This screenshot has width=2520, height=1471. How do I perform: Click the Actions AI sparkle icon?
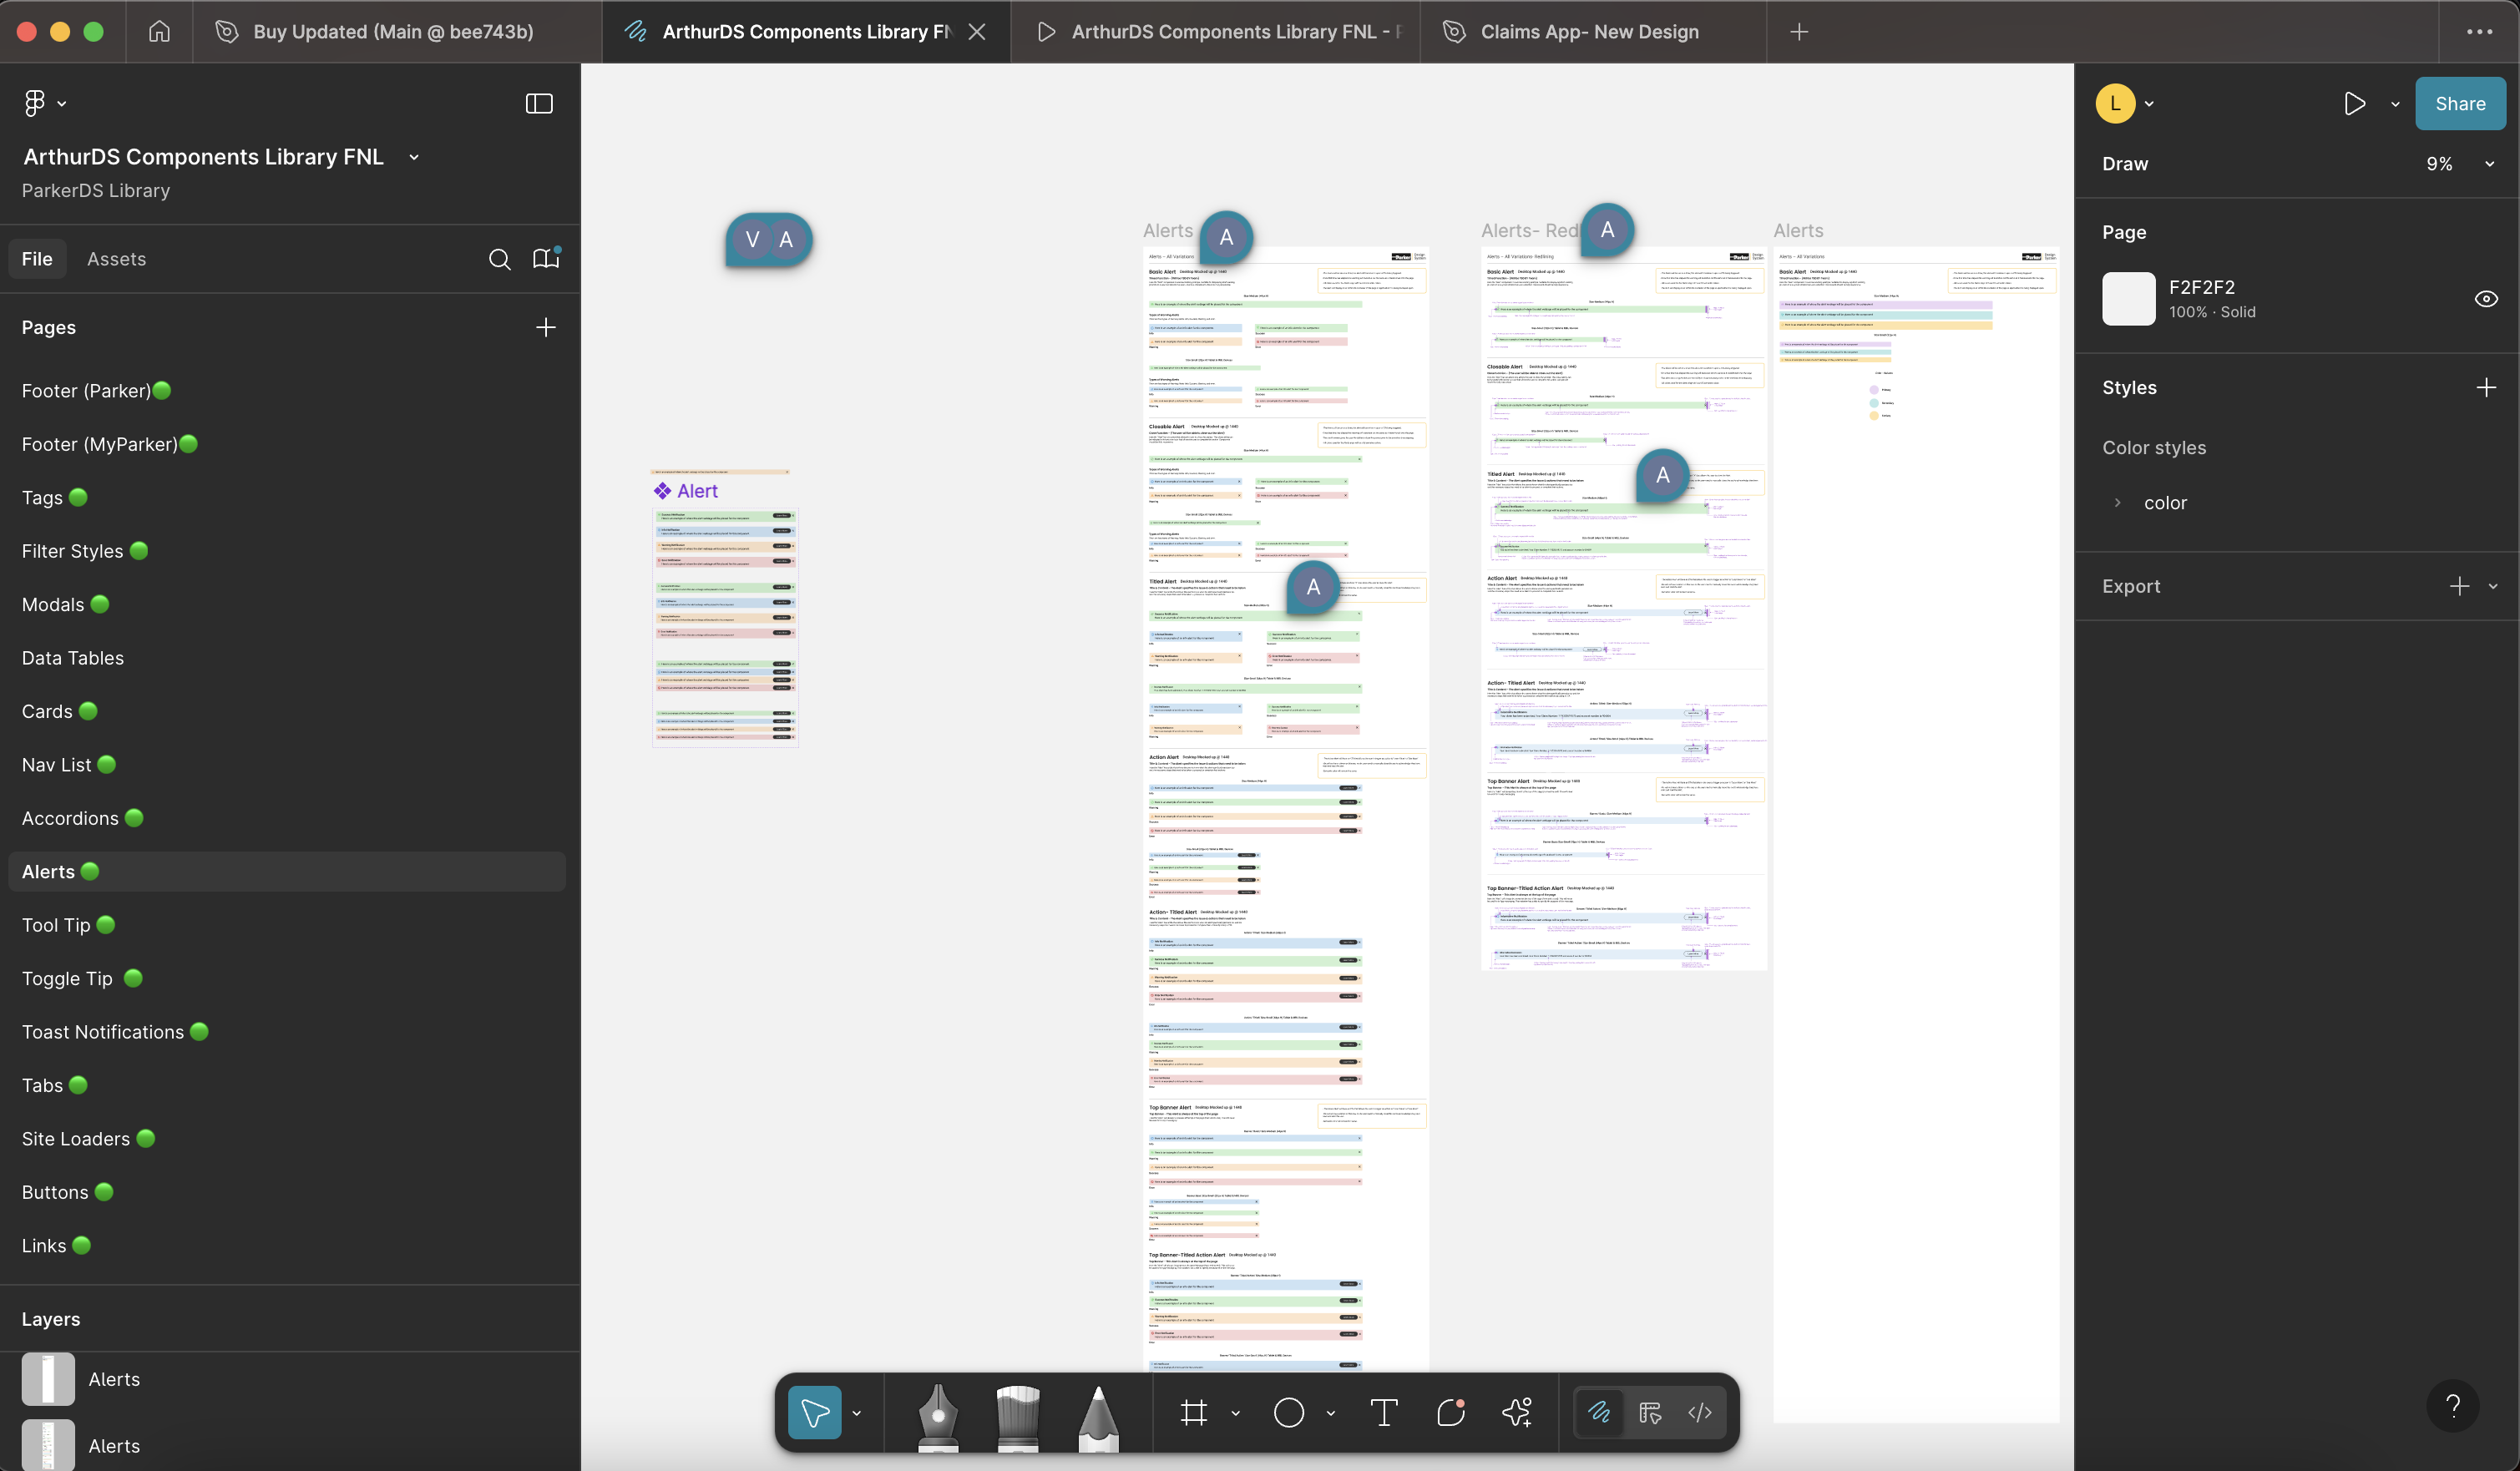(1517, 1412)
